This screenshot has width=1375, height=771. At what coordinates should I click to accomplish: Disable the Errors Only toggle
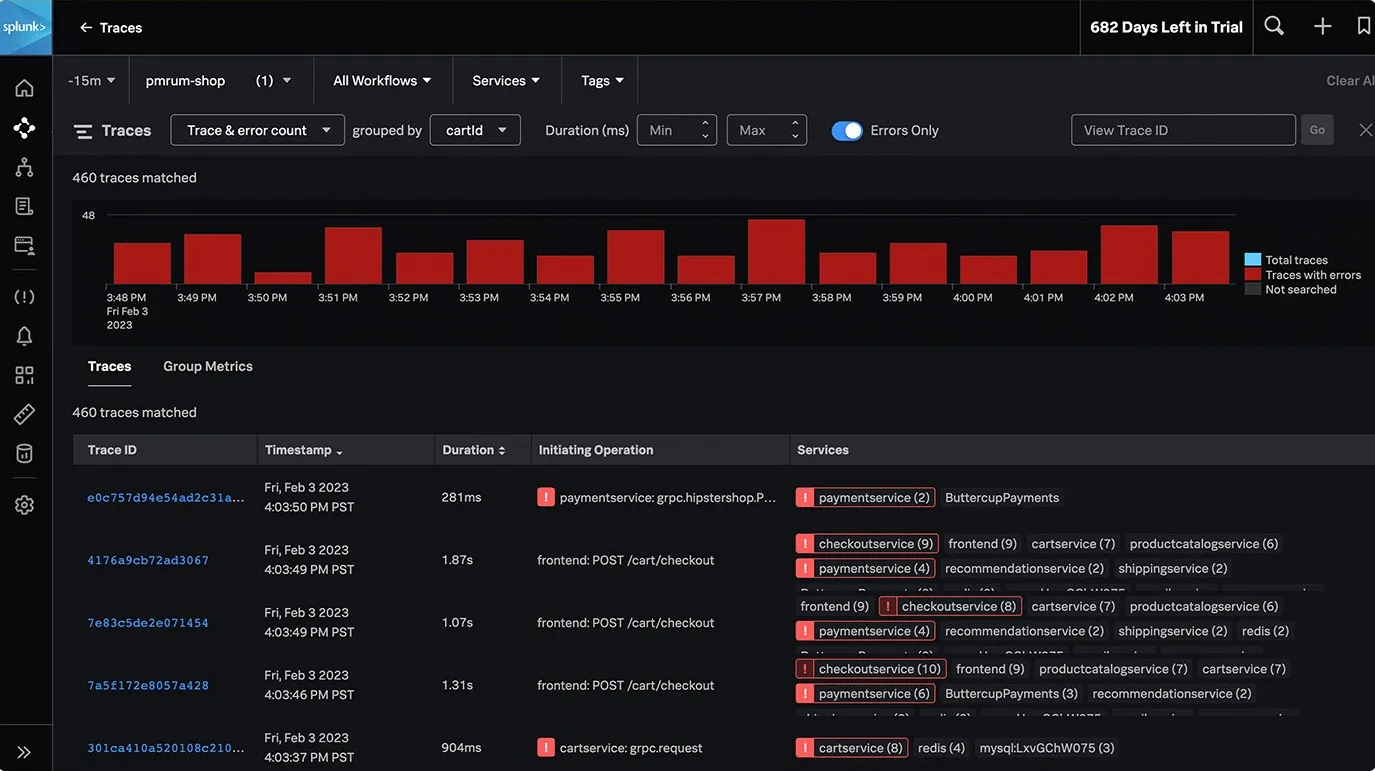pos(847,130)
